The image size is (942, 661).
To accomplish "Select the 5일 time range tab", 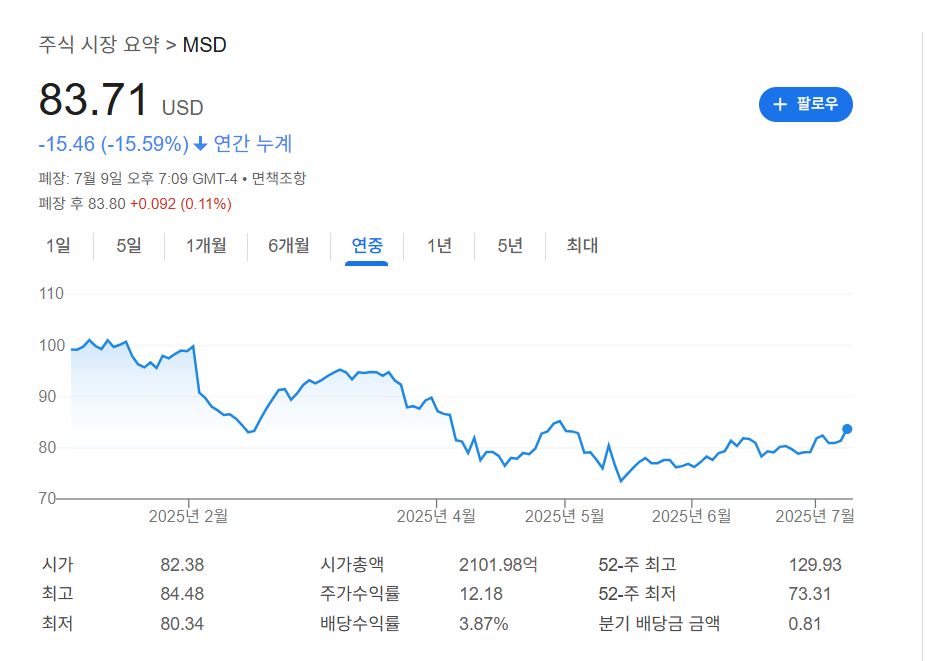I will [x=129, y=246].
